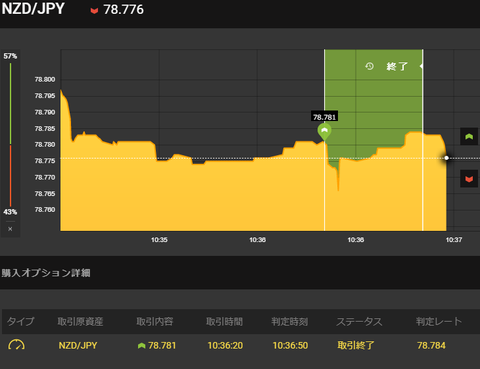Click the current rate 78.776 in the header
480x369 pixels.
123,10
